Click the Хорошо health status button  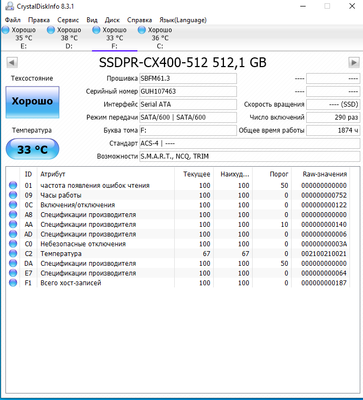point(32,102)
